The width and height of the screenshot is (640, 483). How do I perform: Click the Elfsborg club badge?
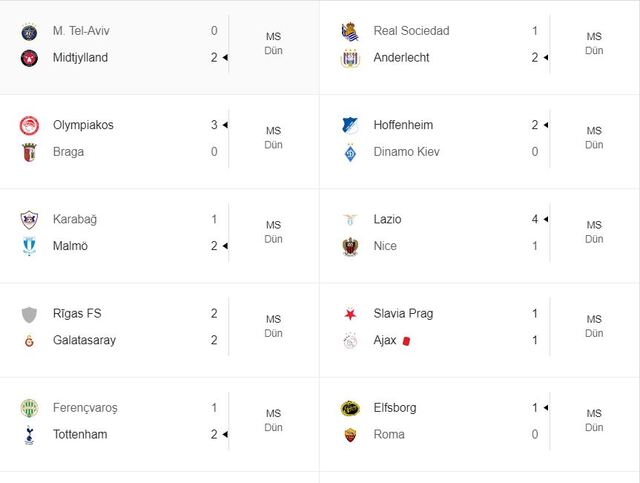pyautogui.click(x=350, y=408)
